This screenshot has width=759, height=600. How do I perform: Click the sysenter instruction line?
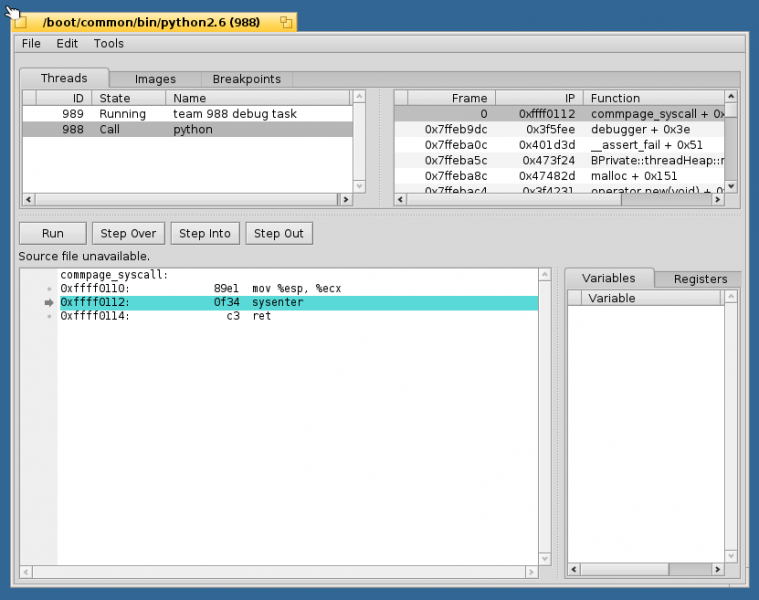point(299,302)
